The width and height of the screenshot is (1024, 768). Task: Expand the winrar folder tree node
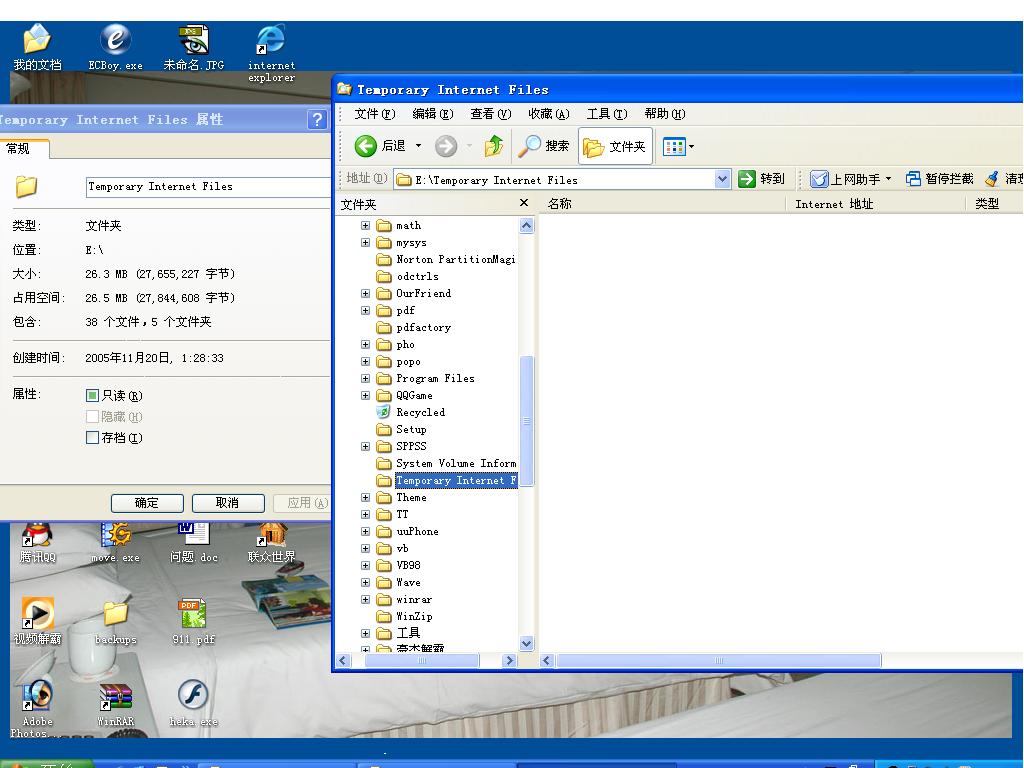pyautogui.click(x=365, y=600)
